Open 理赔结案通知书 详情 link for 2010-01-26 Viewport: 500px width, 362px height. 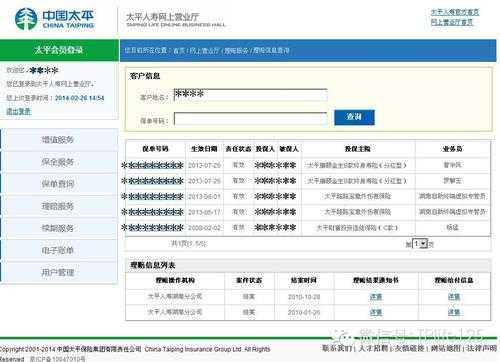[x=376, y=312]
